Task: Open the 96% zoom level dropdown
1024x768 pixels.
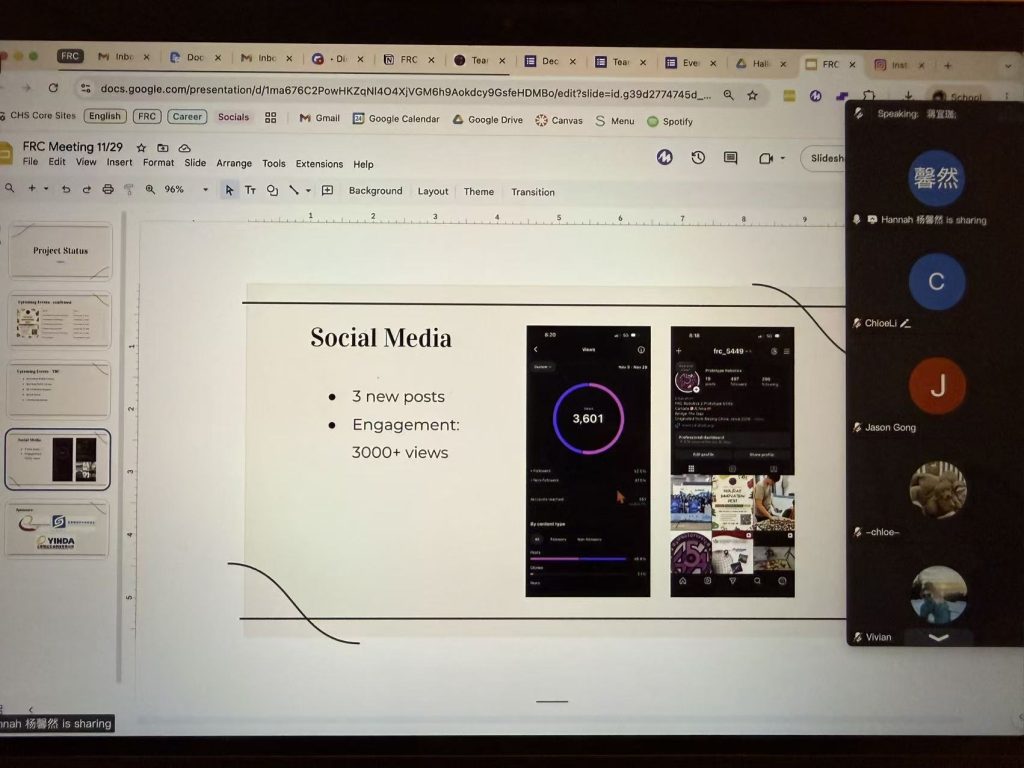Action: click(205, 190)
